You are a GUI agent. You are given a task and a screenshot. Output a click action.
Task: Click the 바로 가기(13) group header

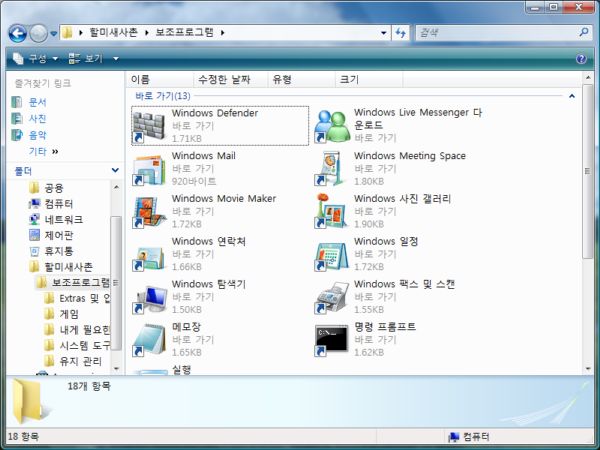click(x=162, y=96)
